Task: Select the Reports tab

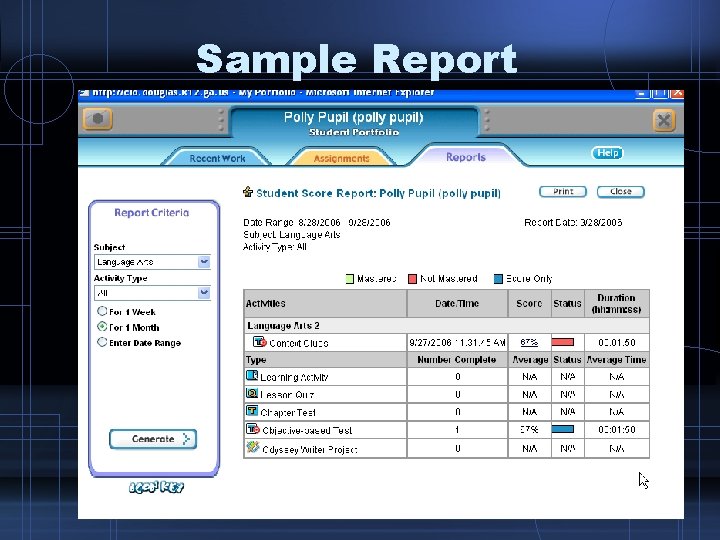Action: coord(466,157)
